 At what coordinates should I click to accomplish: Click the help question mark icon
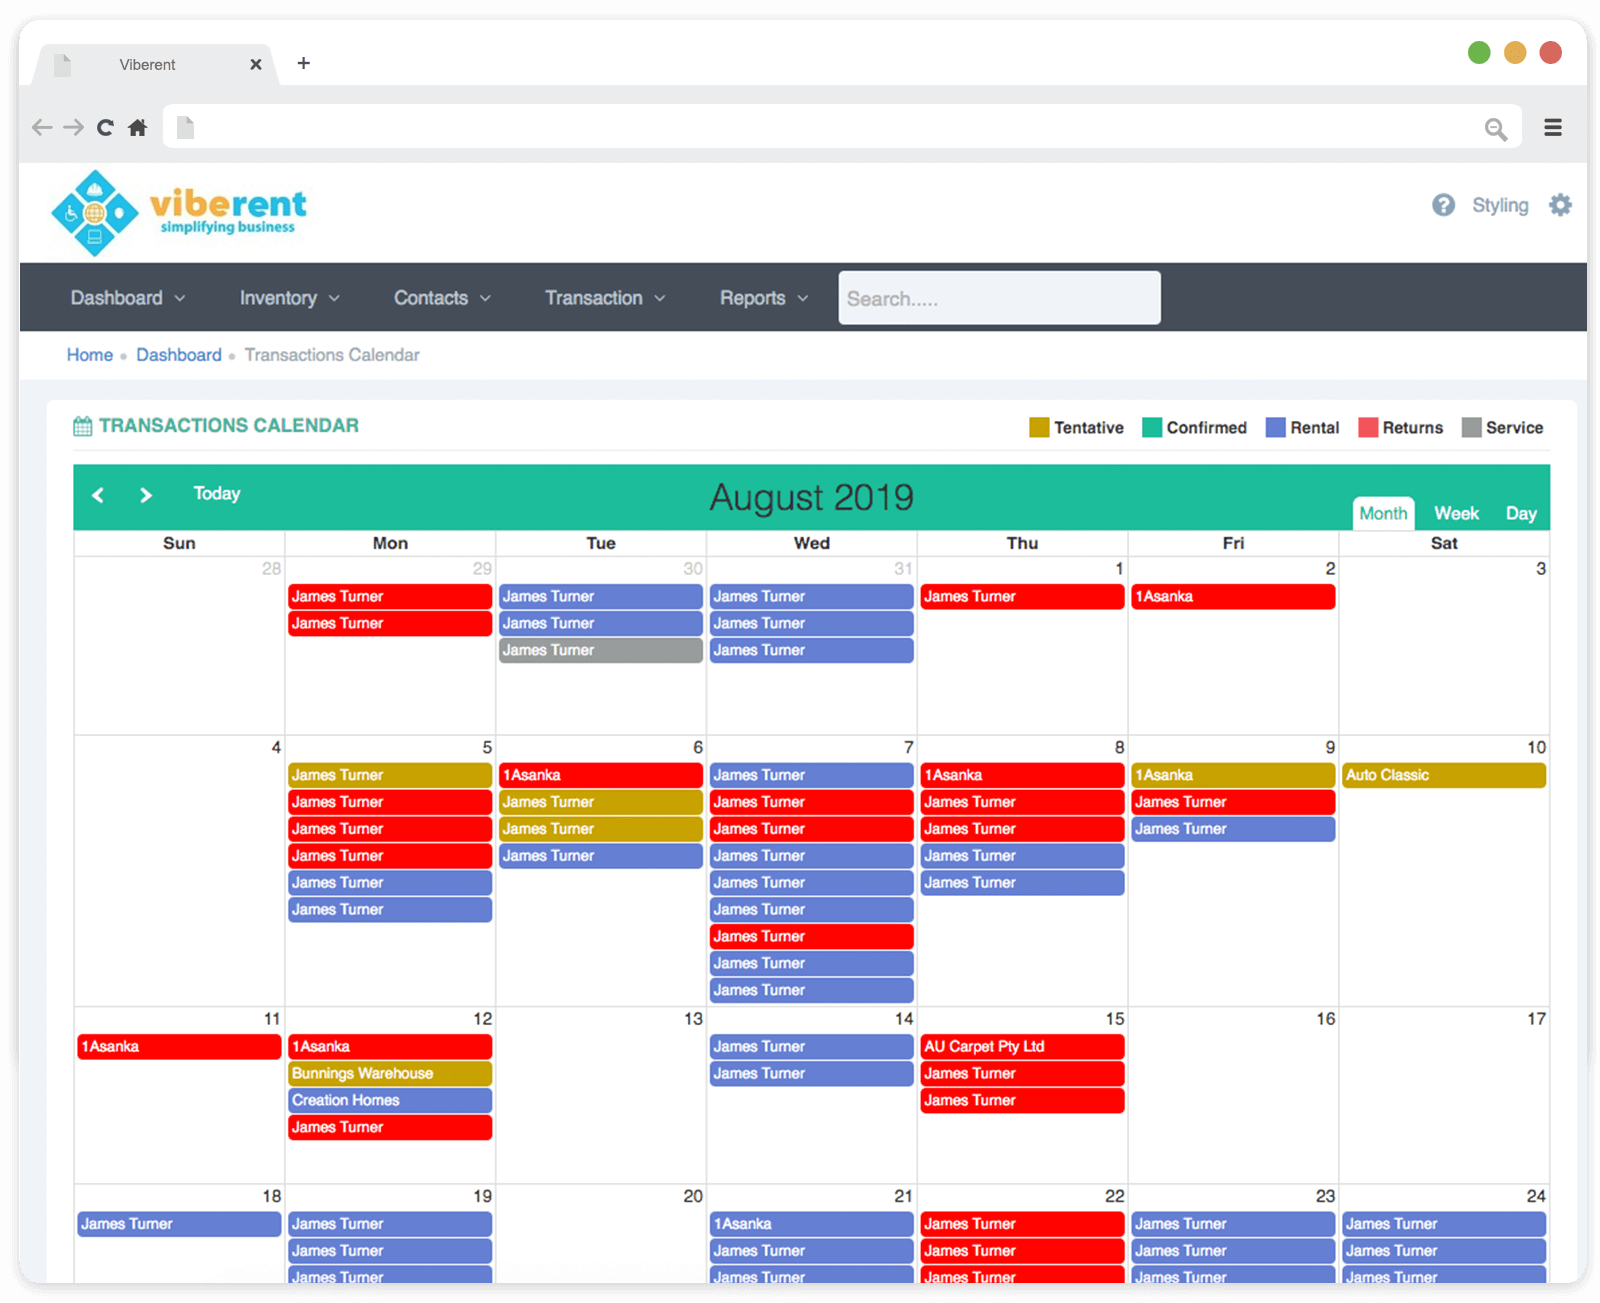tap(1443, 205)
